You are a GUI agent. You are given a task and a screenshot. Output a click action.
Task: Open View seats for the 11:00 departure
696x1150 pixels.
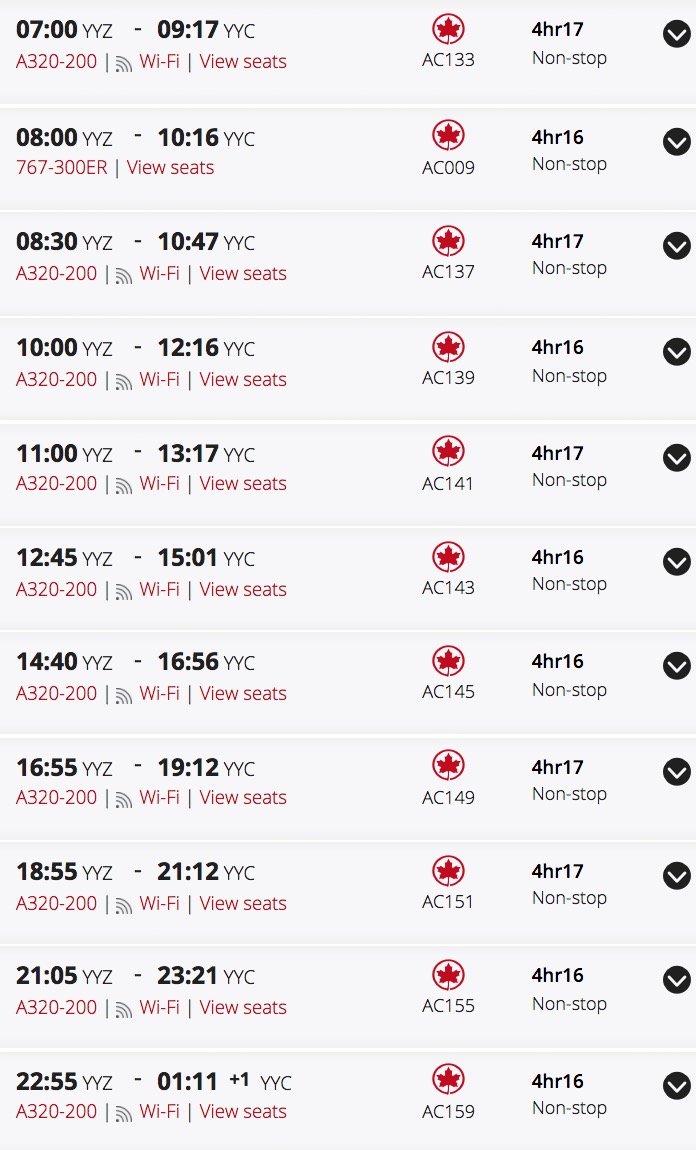point(243,484)
